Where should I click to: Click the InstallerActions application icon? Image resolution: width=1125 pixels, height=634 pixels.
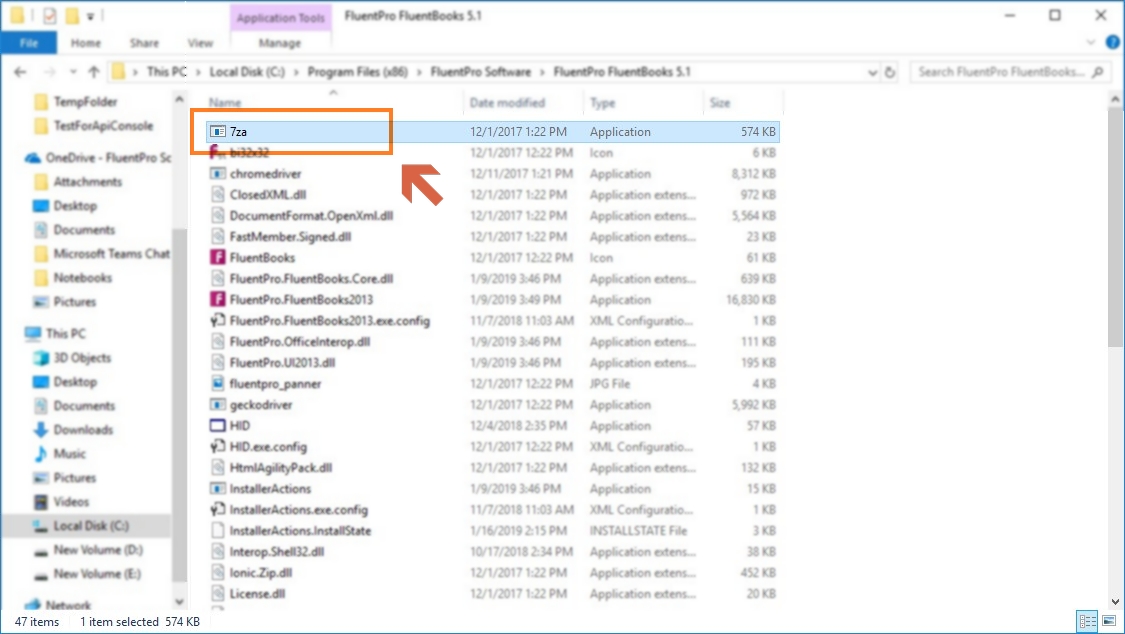(x=217, y=488)
